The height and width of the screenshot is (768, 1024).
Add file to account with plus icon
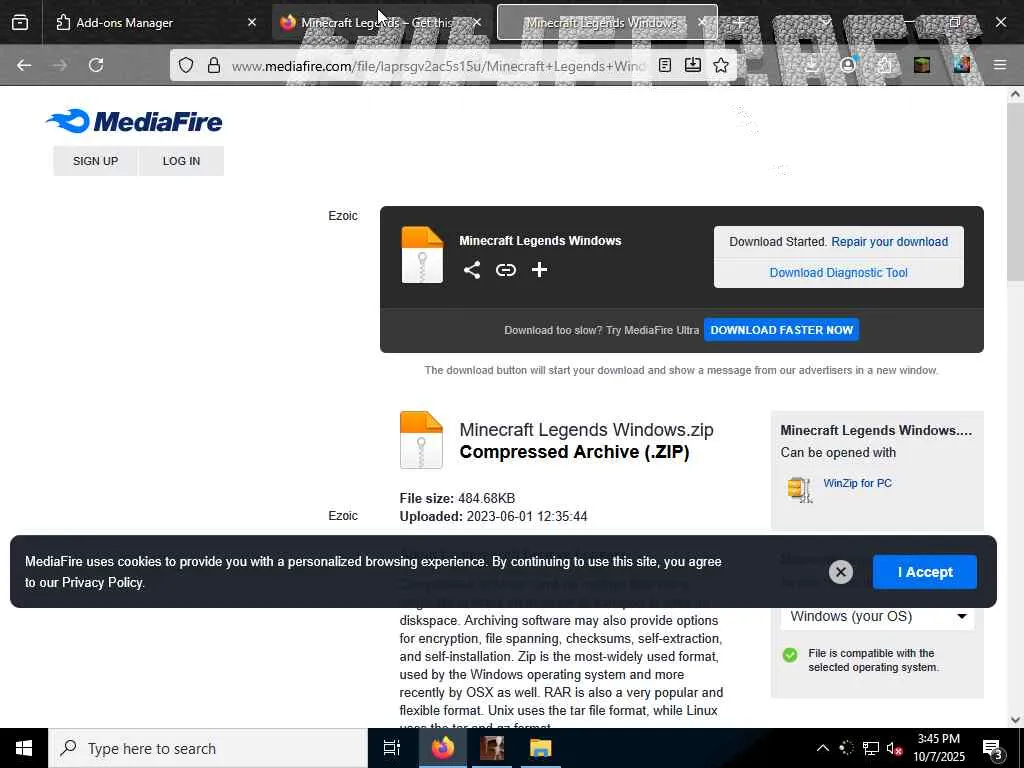[x=539, y=270]
